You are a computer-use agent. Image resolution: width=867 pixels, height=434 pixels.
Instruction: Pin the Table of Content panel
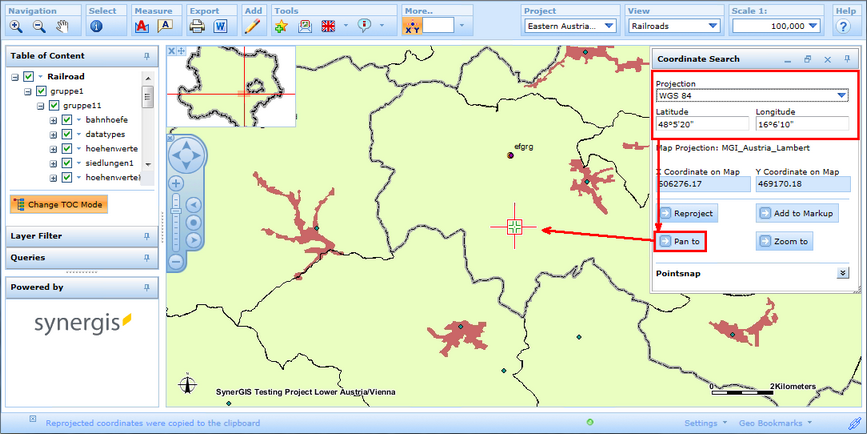click(147, 56)
